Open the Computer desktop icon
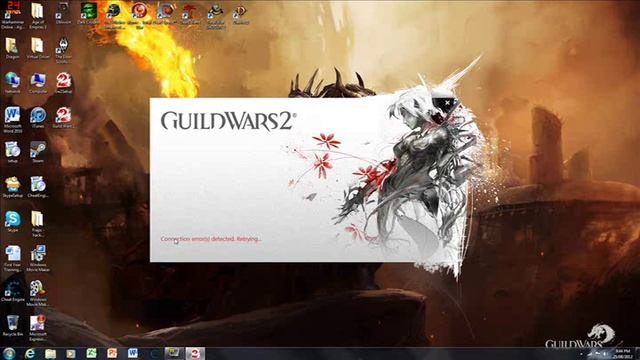640x360 pixels. click(x=38, y=83)
